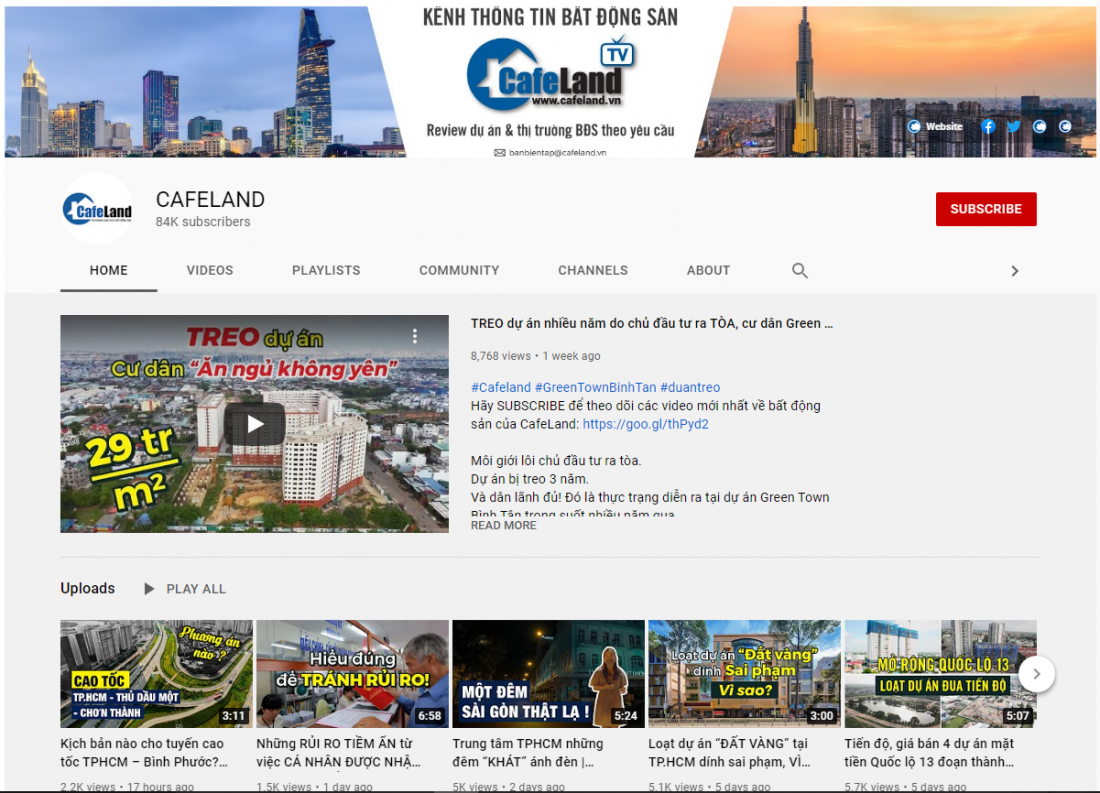Switch to the ABOUT tab
Screen dimensions: 1100x793
click(709, 270)
